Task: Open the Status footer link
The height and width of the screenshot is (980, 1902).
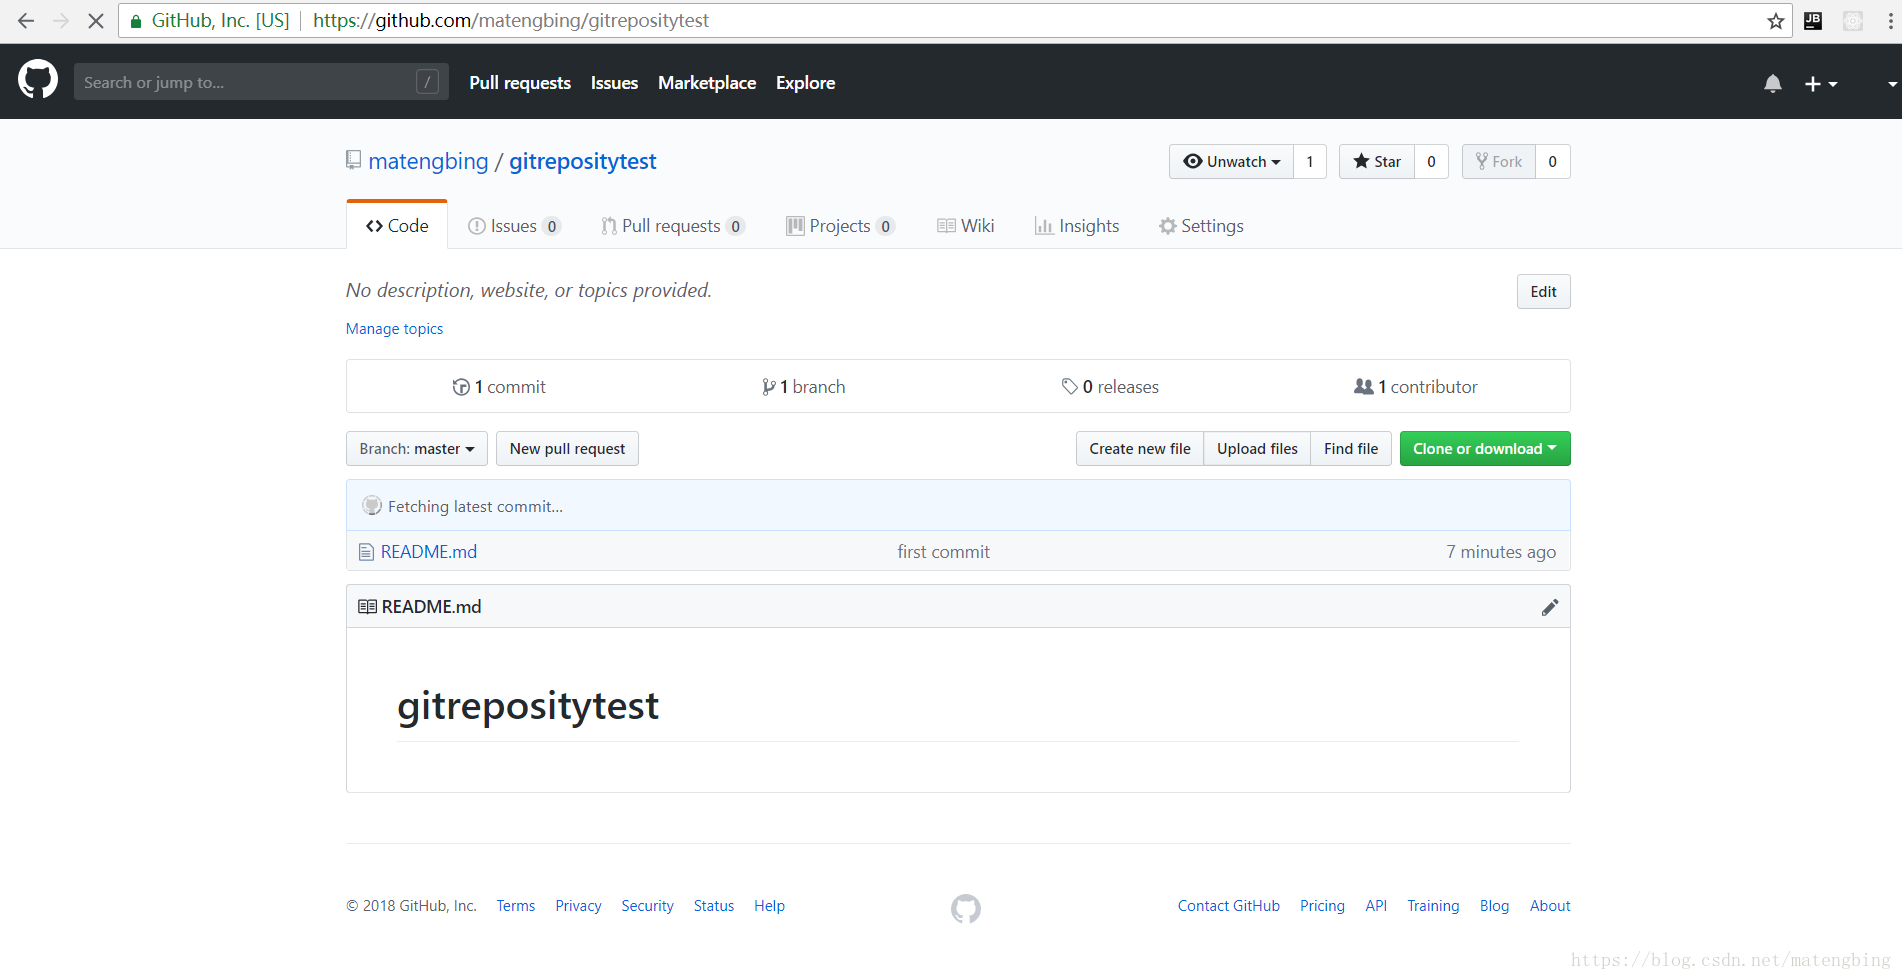Action: [714, 906]
